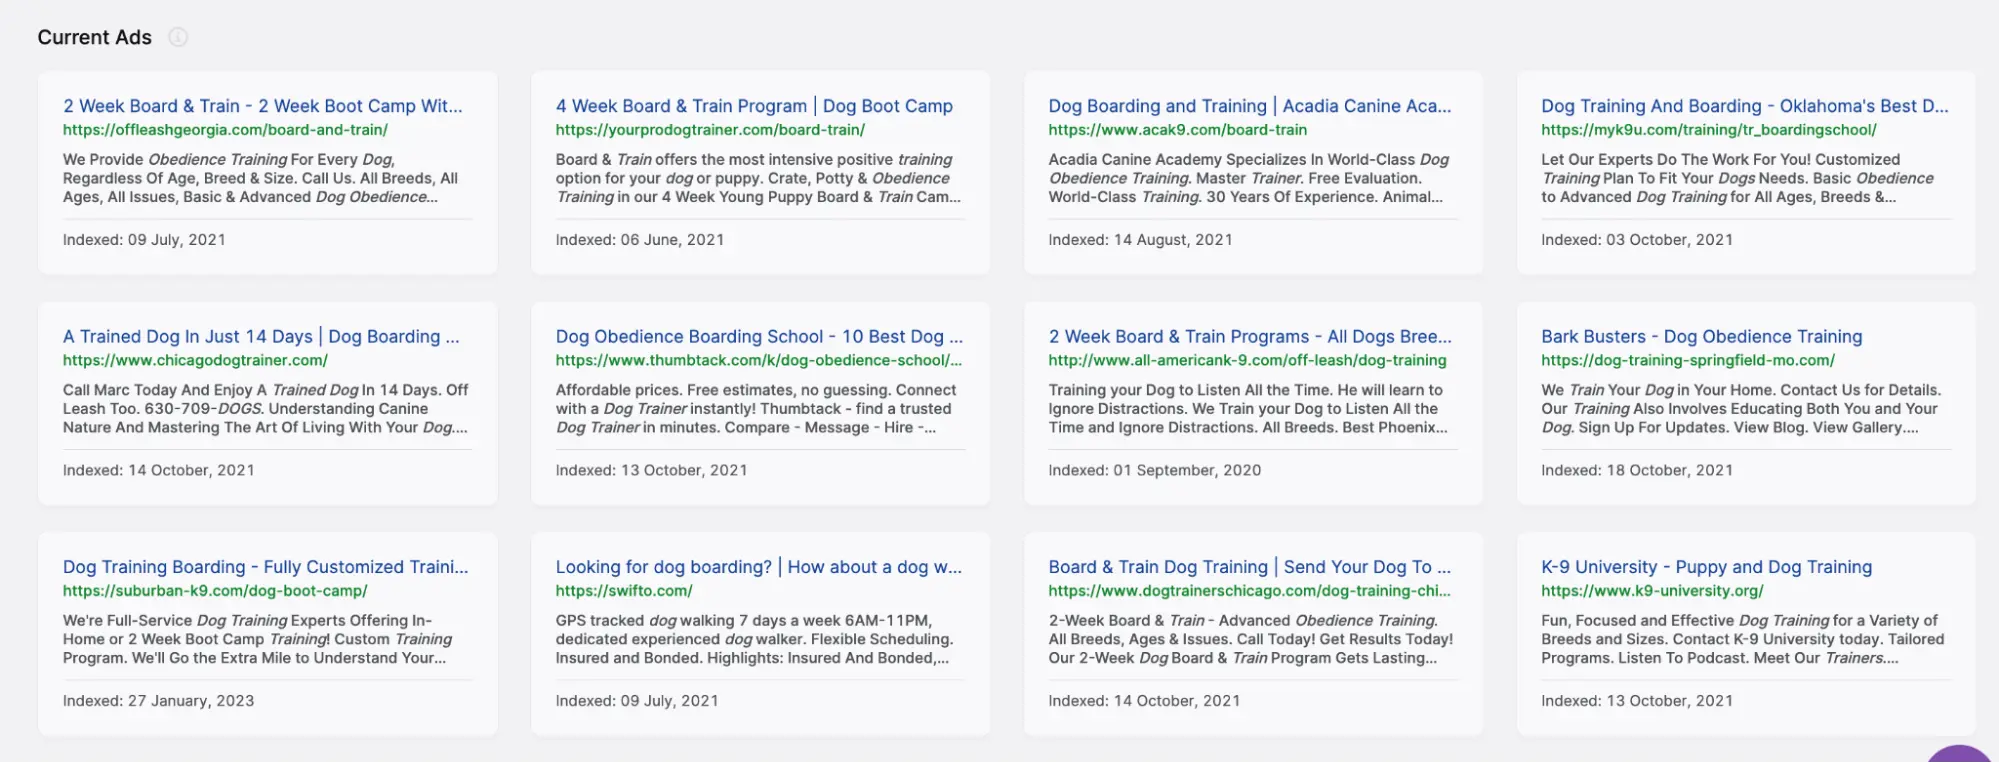Click 'Dog Boarding and Training | Acadia Canine' title
This screenshot has height=763, width=1999.
tap(1249, 106)
